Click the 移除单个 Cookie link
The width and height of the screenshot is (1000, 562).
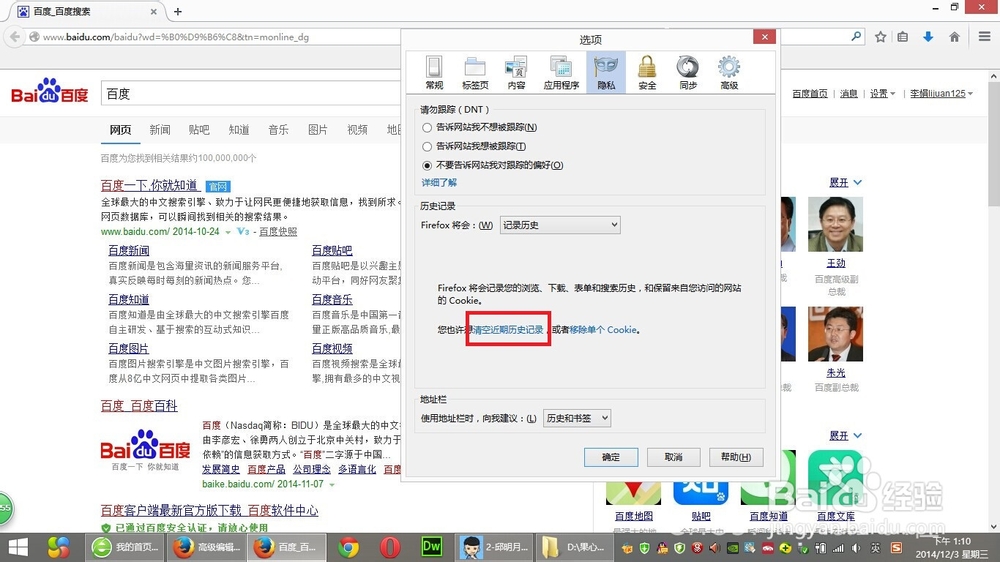click(x=603, y=330)
